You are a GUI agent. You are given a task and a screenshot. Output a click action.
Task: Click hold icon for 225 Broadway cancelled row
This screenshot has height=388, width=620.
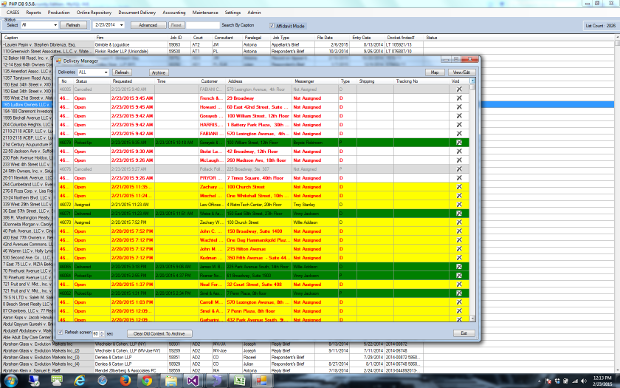tap(459, 169)
